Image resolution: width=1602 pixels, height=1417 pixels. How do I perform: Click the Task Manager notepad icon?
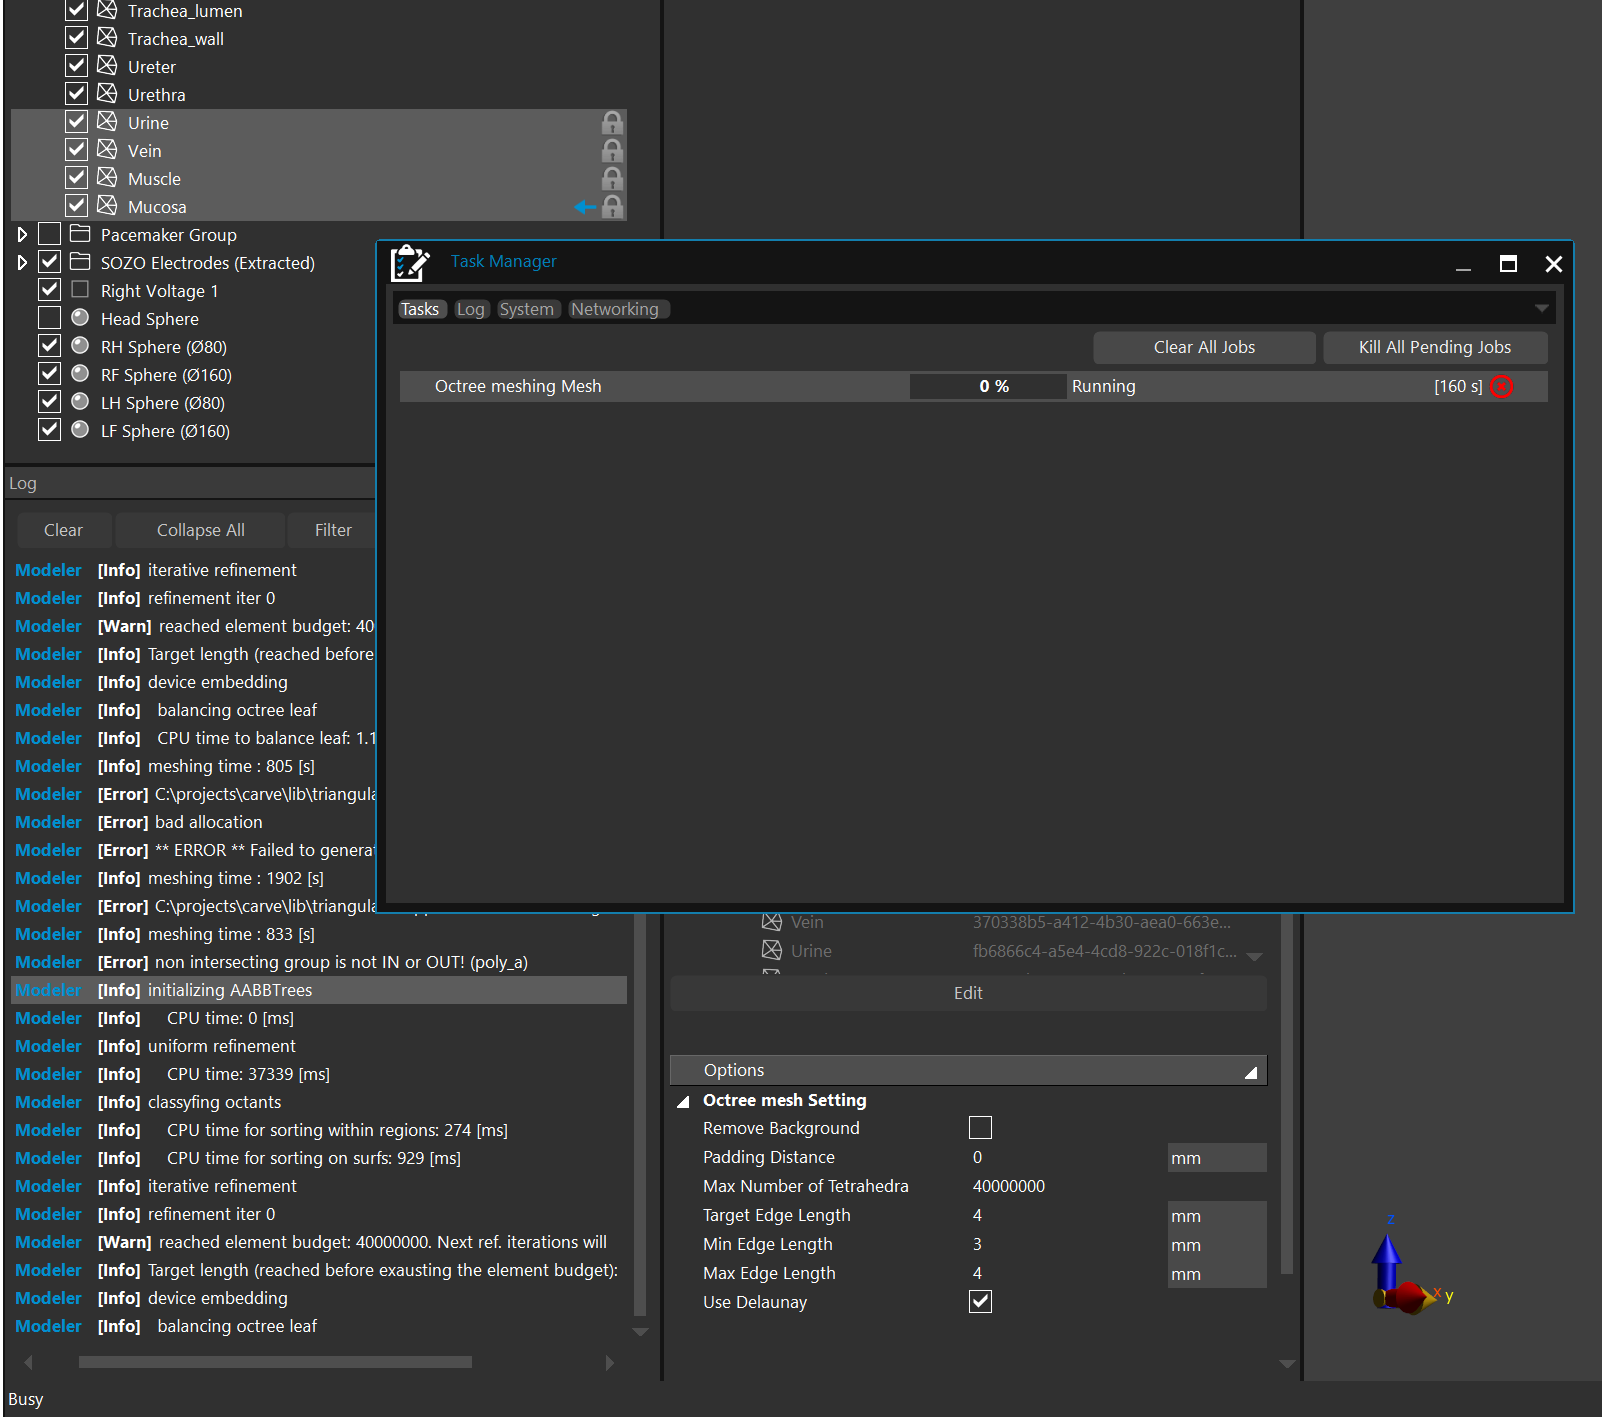410,263
